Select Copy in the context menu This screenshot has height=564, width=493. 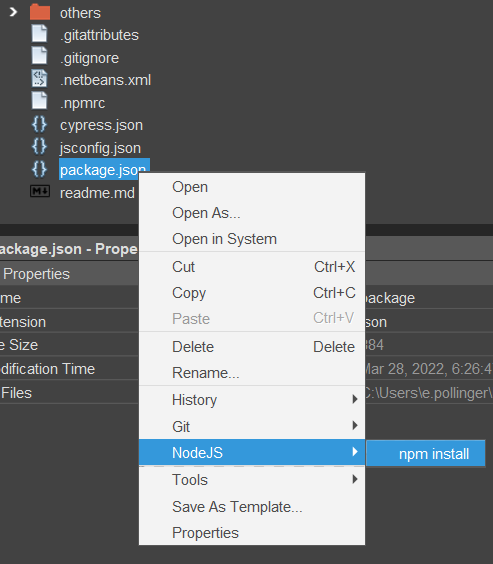click(252, 293)
